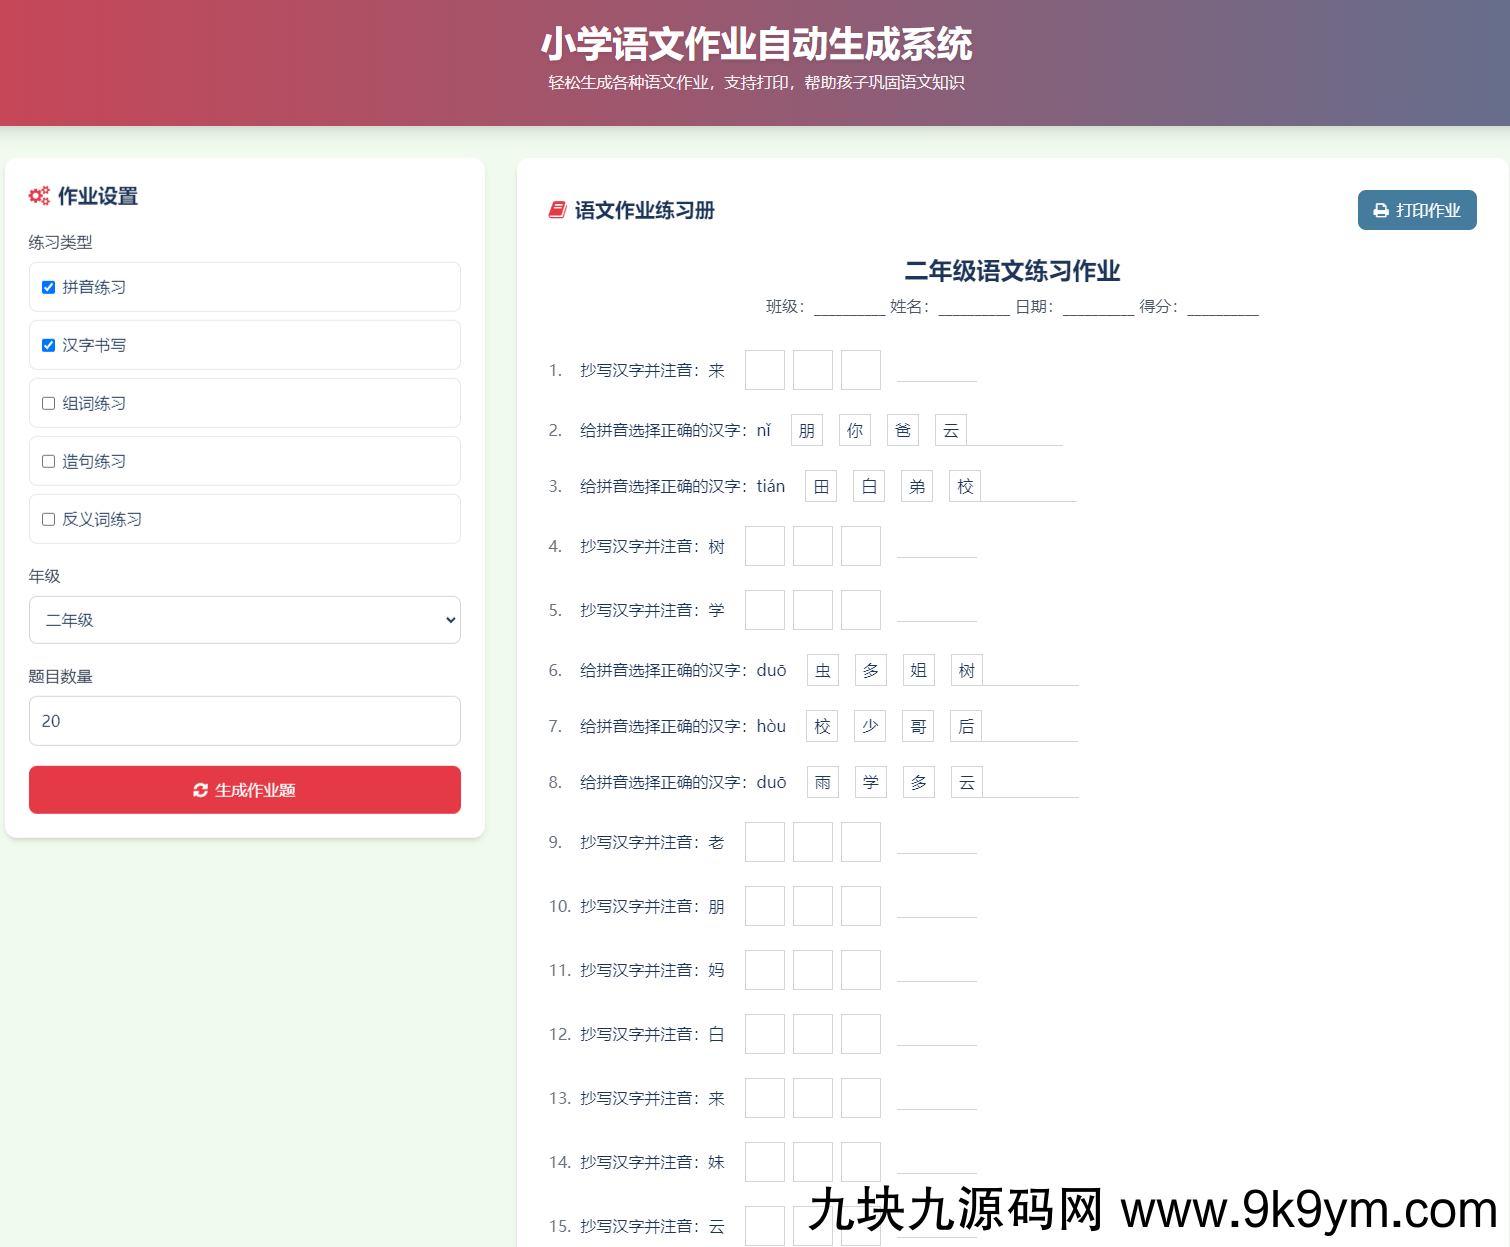This screenshot has height=1247, width=1510.
Task: Open the 年级 grade dropdown
Action: 244,620
